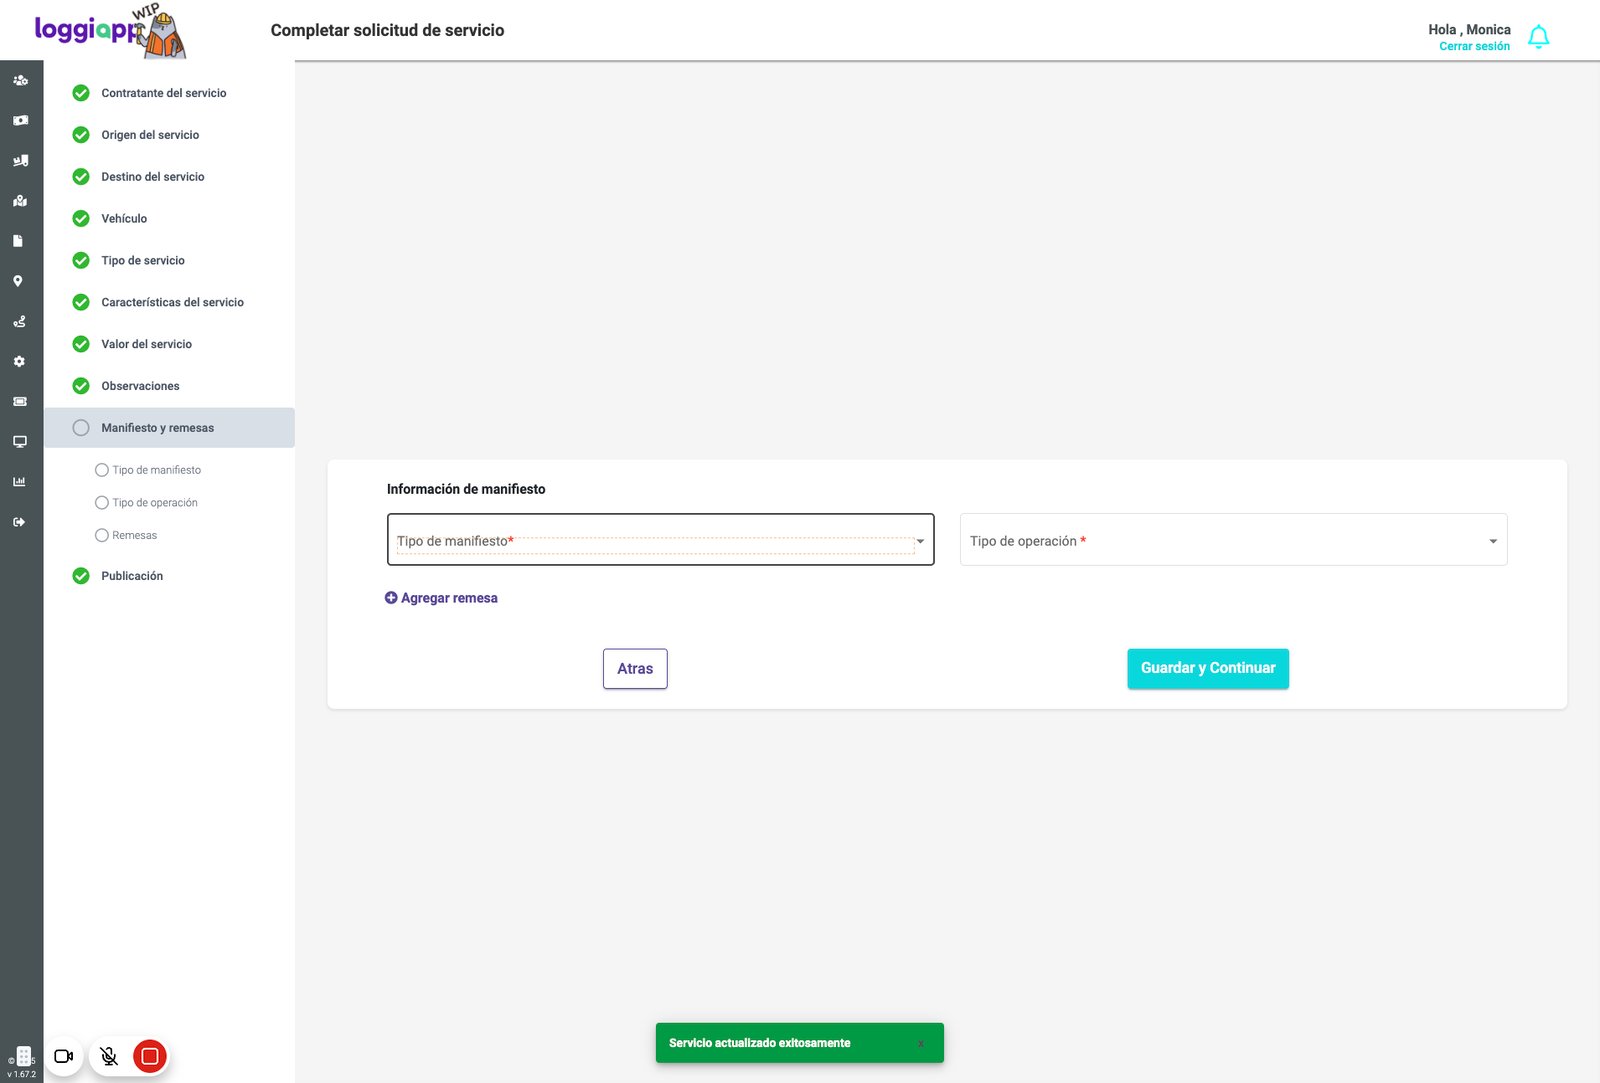Image resolution: width=1600 pixels, height=1083 pixels.
Task: Click the ticket sidebar icon
Action: (x=20, y=401)
